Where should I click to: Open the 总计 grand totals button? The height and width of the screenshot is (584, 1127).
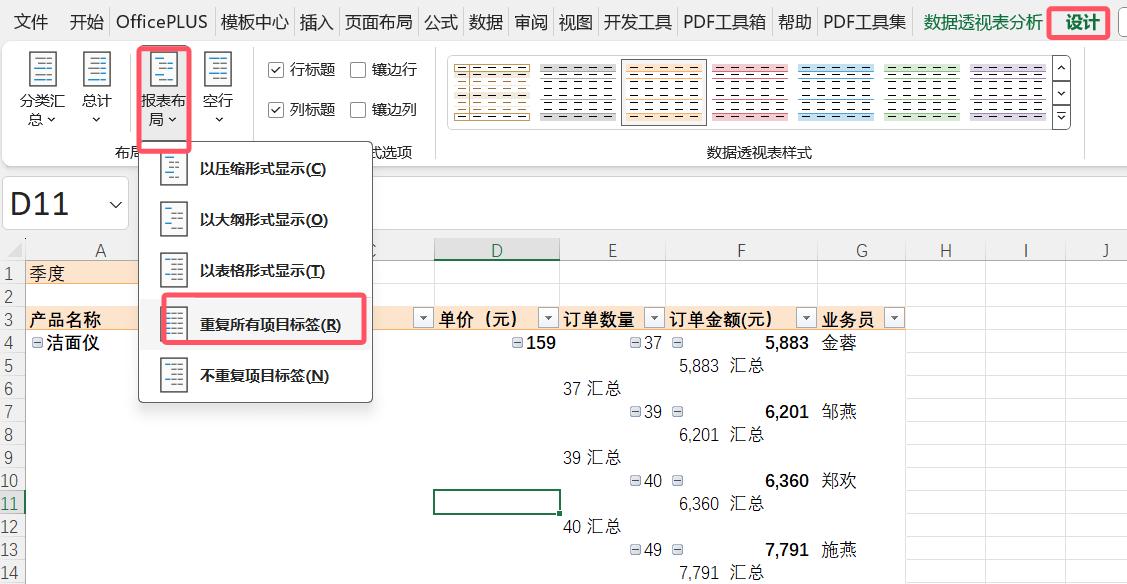pyautogui.click(x=96, y=88)
